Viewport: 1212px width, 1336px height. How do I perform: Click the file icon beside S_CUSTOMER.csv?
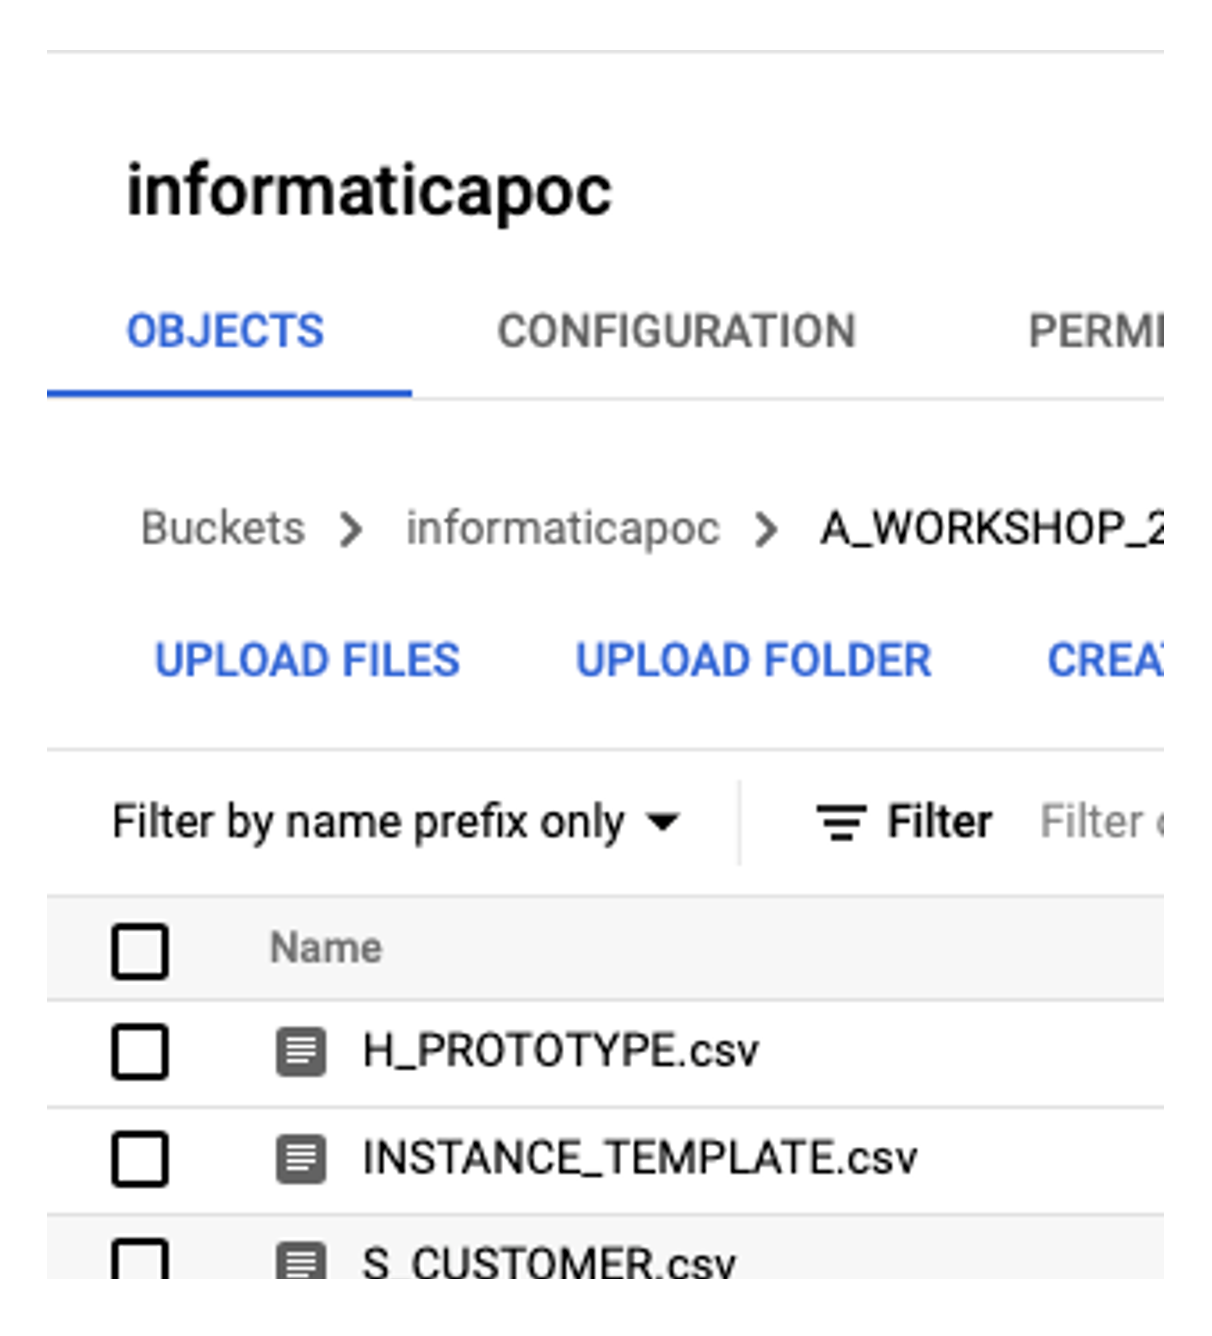[300, 1260]
